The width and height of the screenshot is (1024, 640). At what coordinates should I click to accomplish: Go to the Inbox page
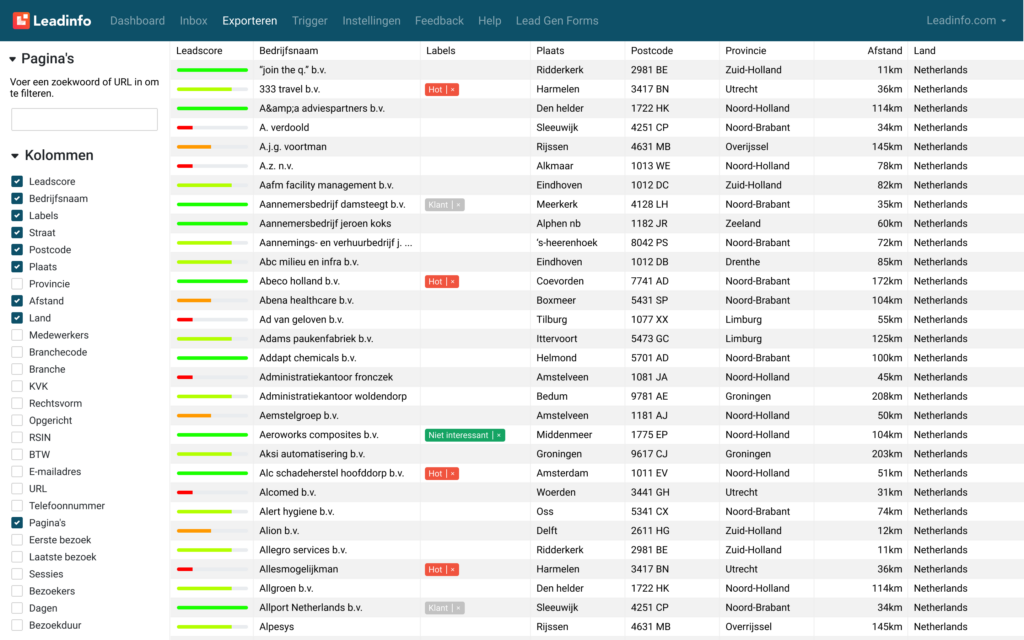193,21
